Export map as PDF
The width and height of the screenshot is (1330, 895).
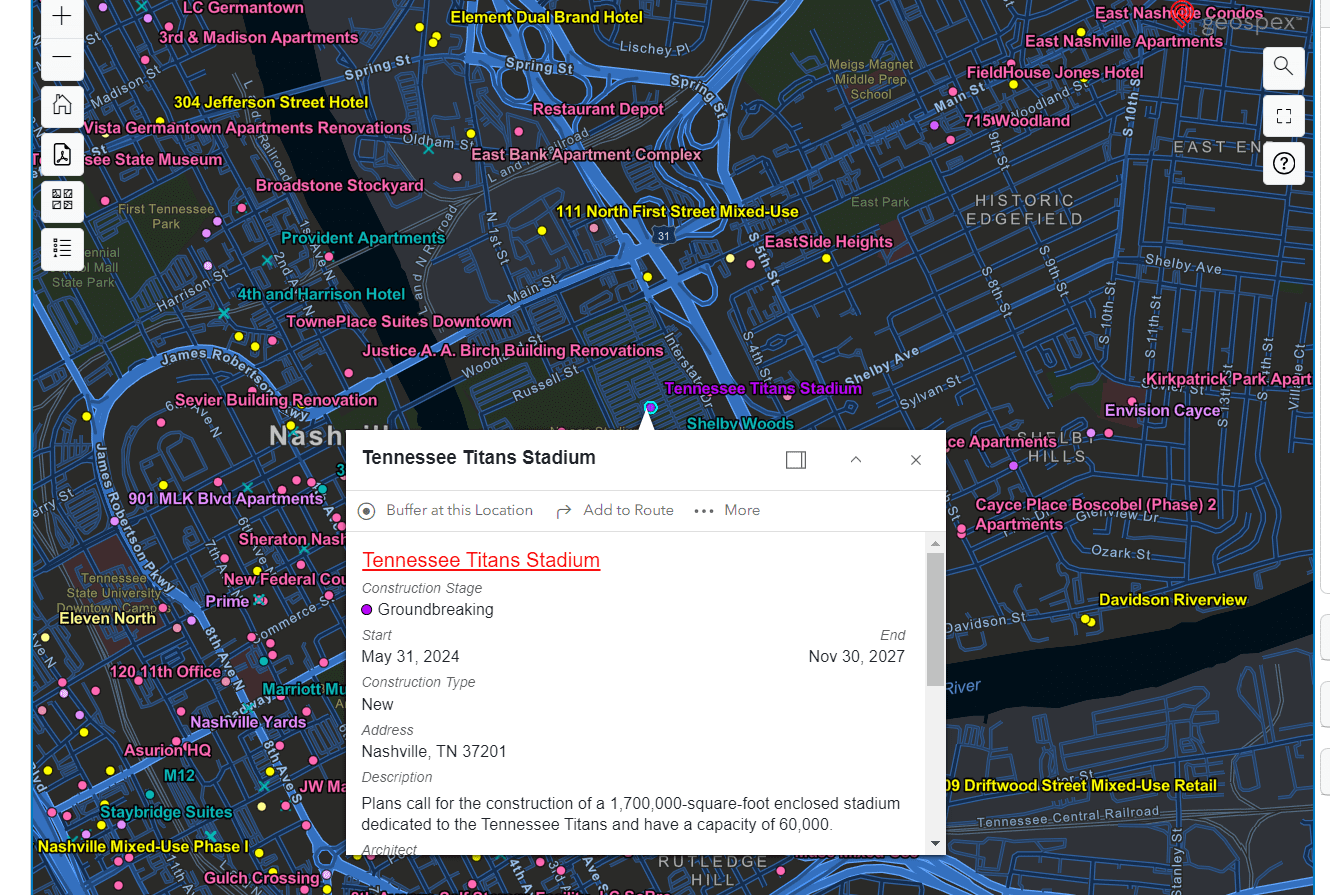click(x=62, y=155)
